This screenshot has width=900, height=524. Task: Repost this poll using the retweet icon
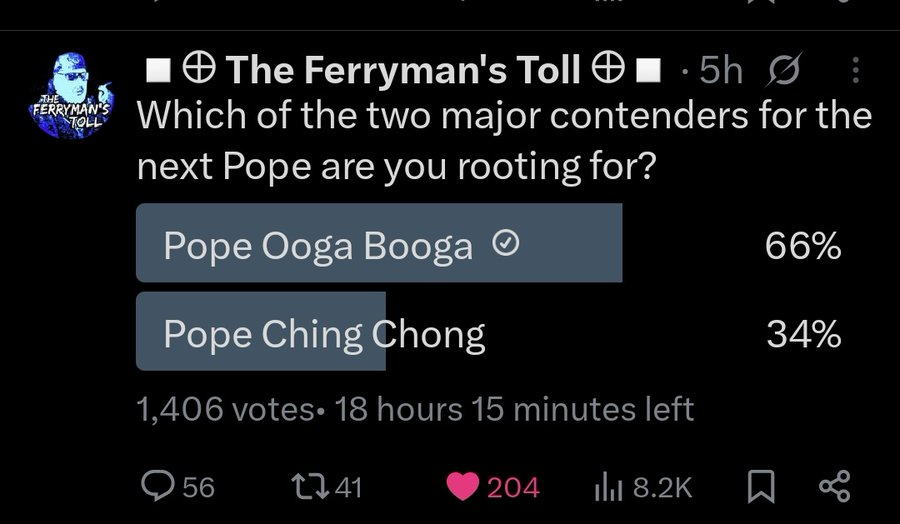pos(300,486)
